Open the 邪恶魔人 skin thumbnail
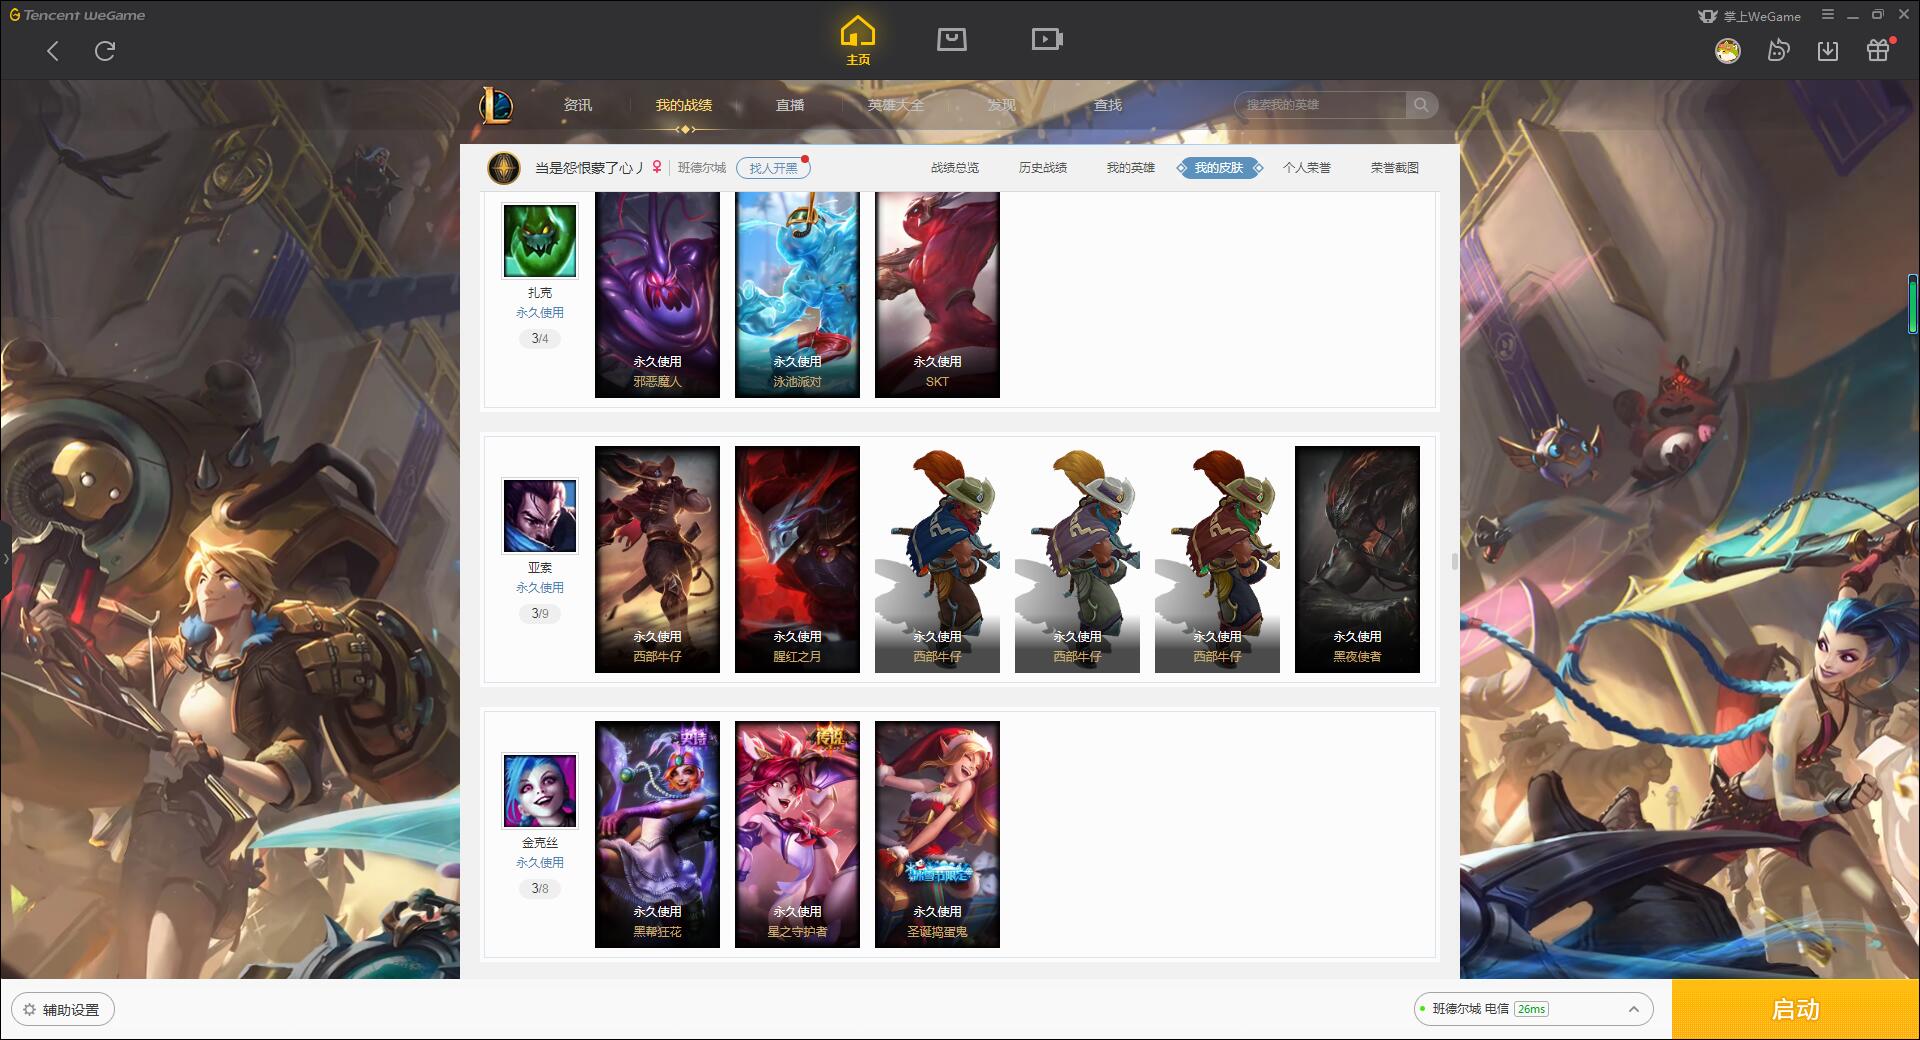 click(x=657, y=295)
